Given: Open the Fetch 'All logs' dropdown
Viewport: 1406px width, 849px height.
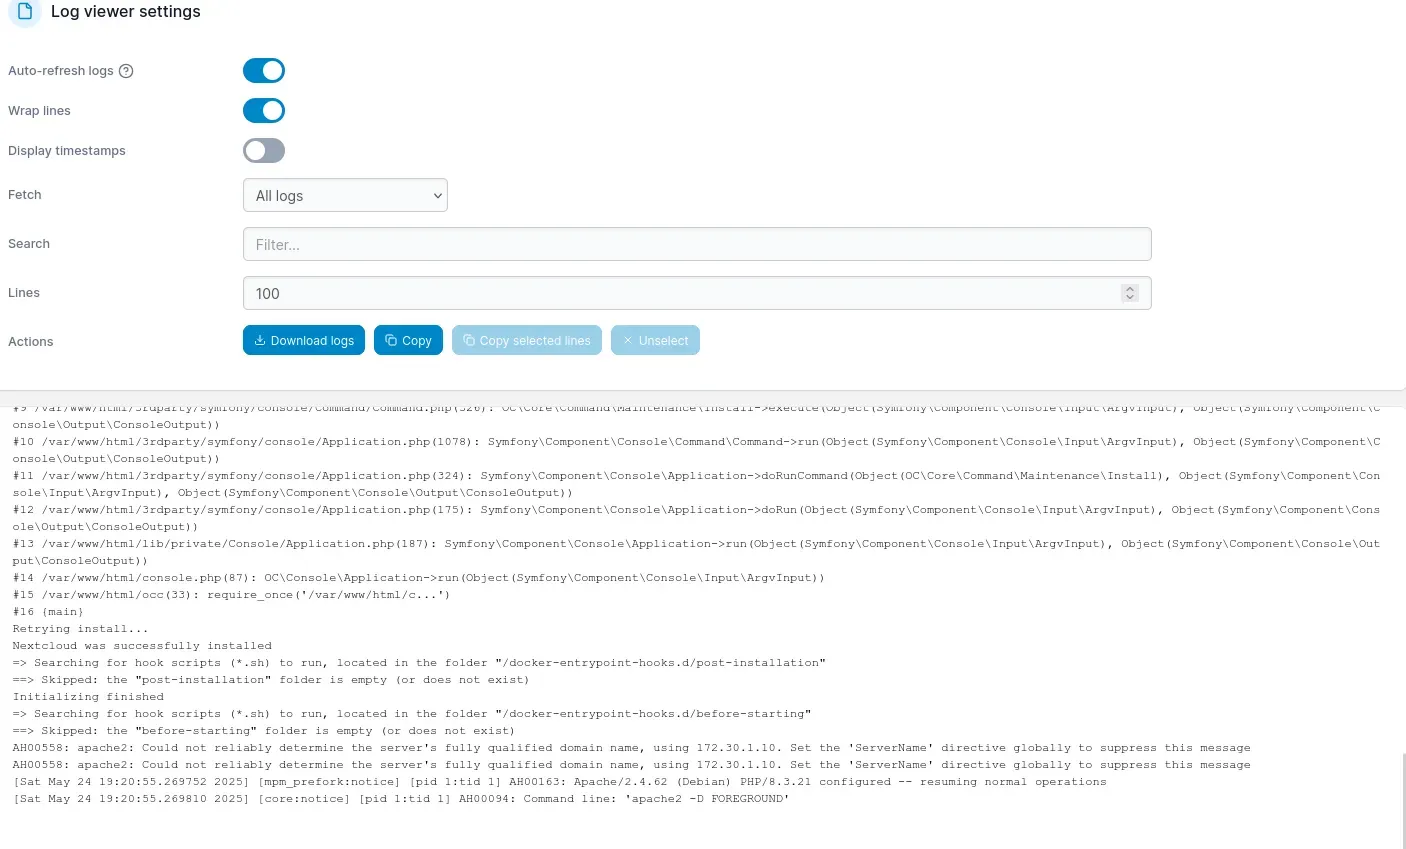Looking at the screenshot, I should click(345, 195).
